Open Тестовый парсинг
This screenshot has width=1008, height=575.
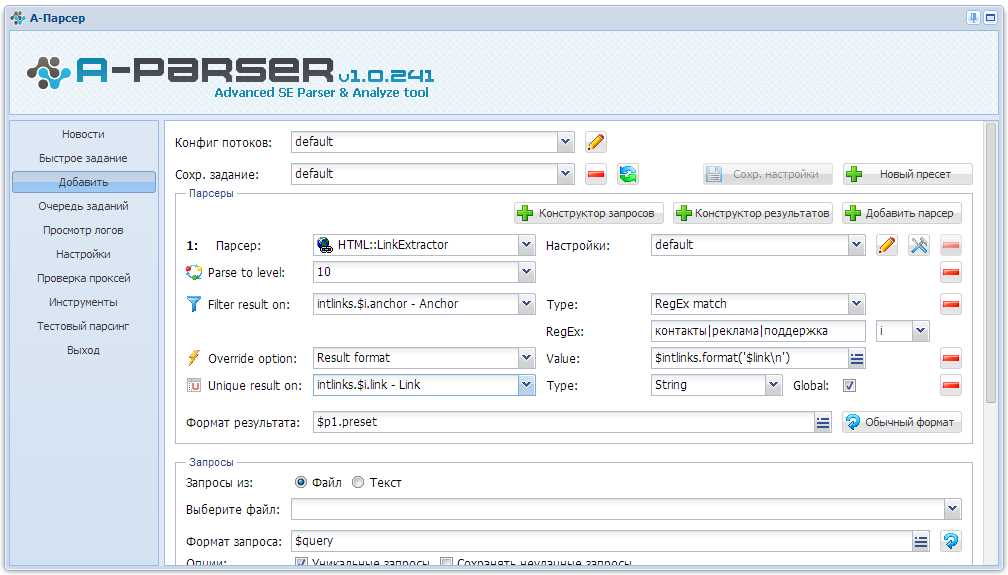coord(83,326)
